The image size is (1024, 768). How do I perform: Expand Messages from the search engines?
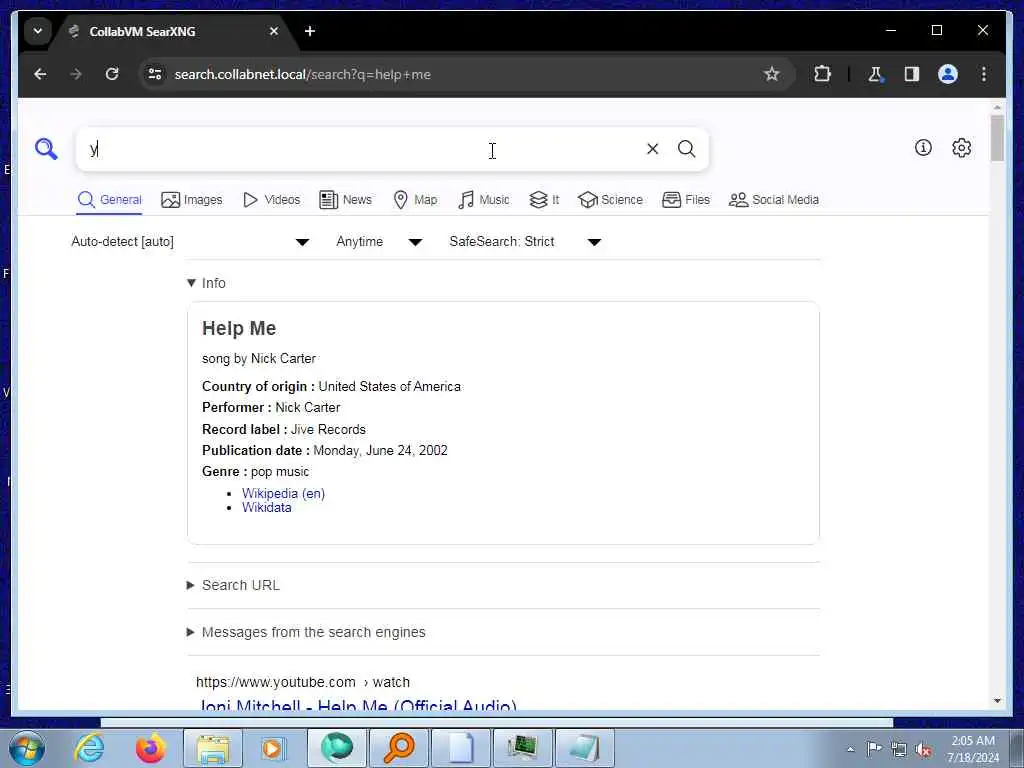(x=306, y=632)
